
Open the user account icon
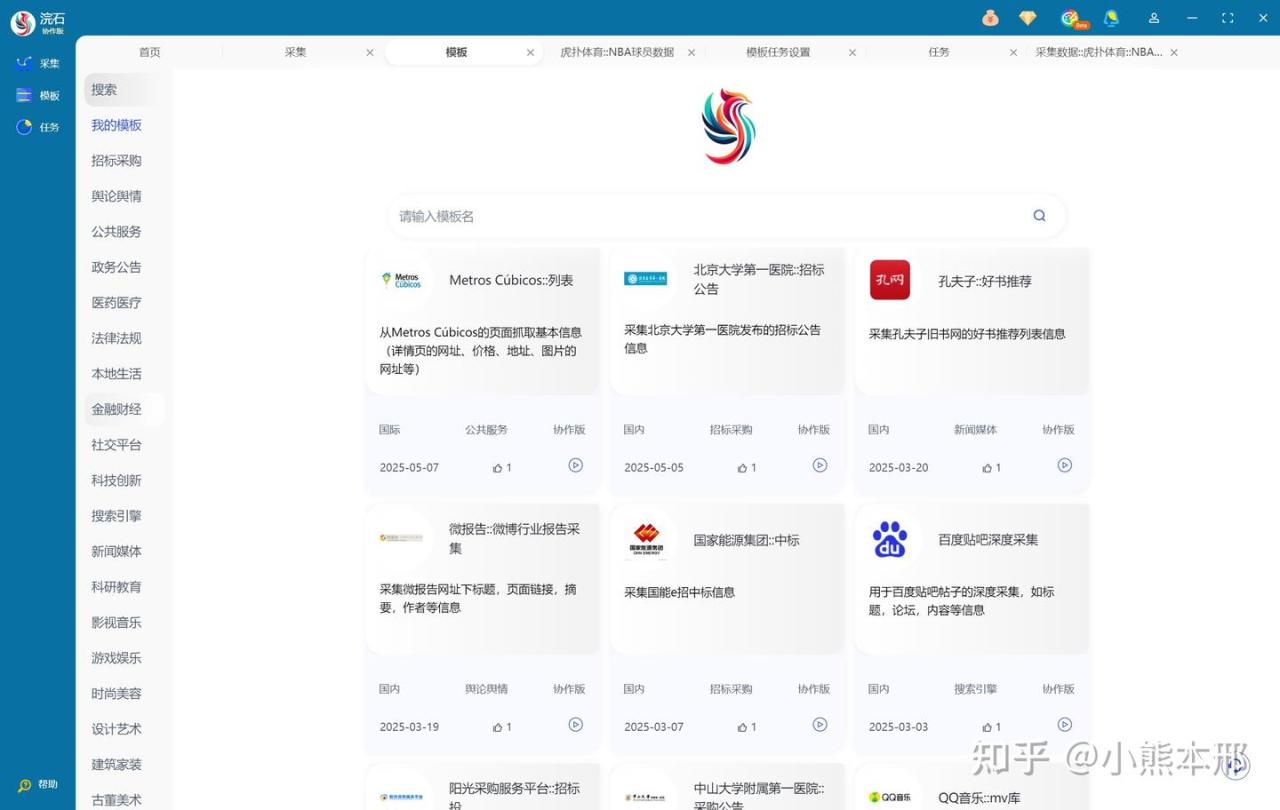(1154, 18)
